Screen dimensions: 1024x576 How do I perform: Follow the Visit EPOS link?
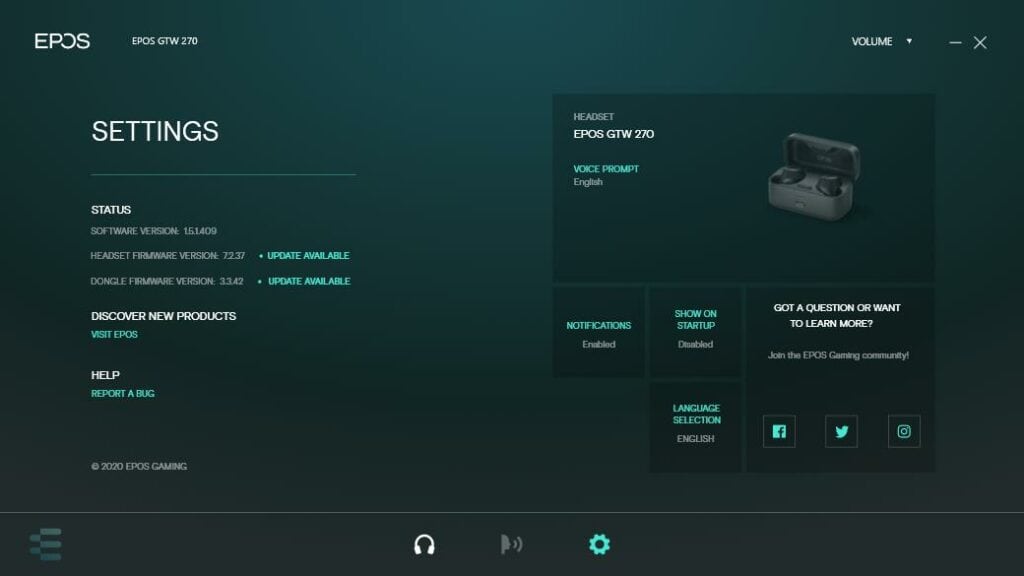(x=114, y=335)
